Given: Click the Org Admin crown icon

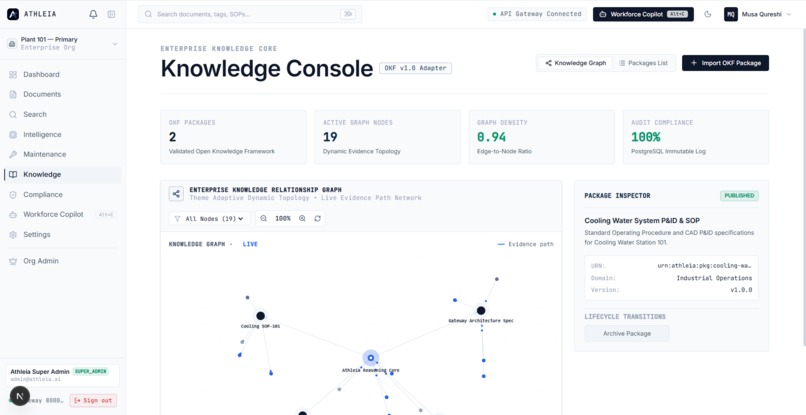Looking at the screenshot, I should coord(13,261).
